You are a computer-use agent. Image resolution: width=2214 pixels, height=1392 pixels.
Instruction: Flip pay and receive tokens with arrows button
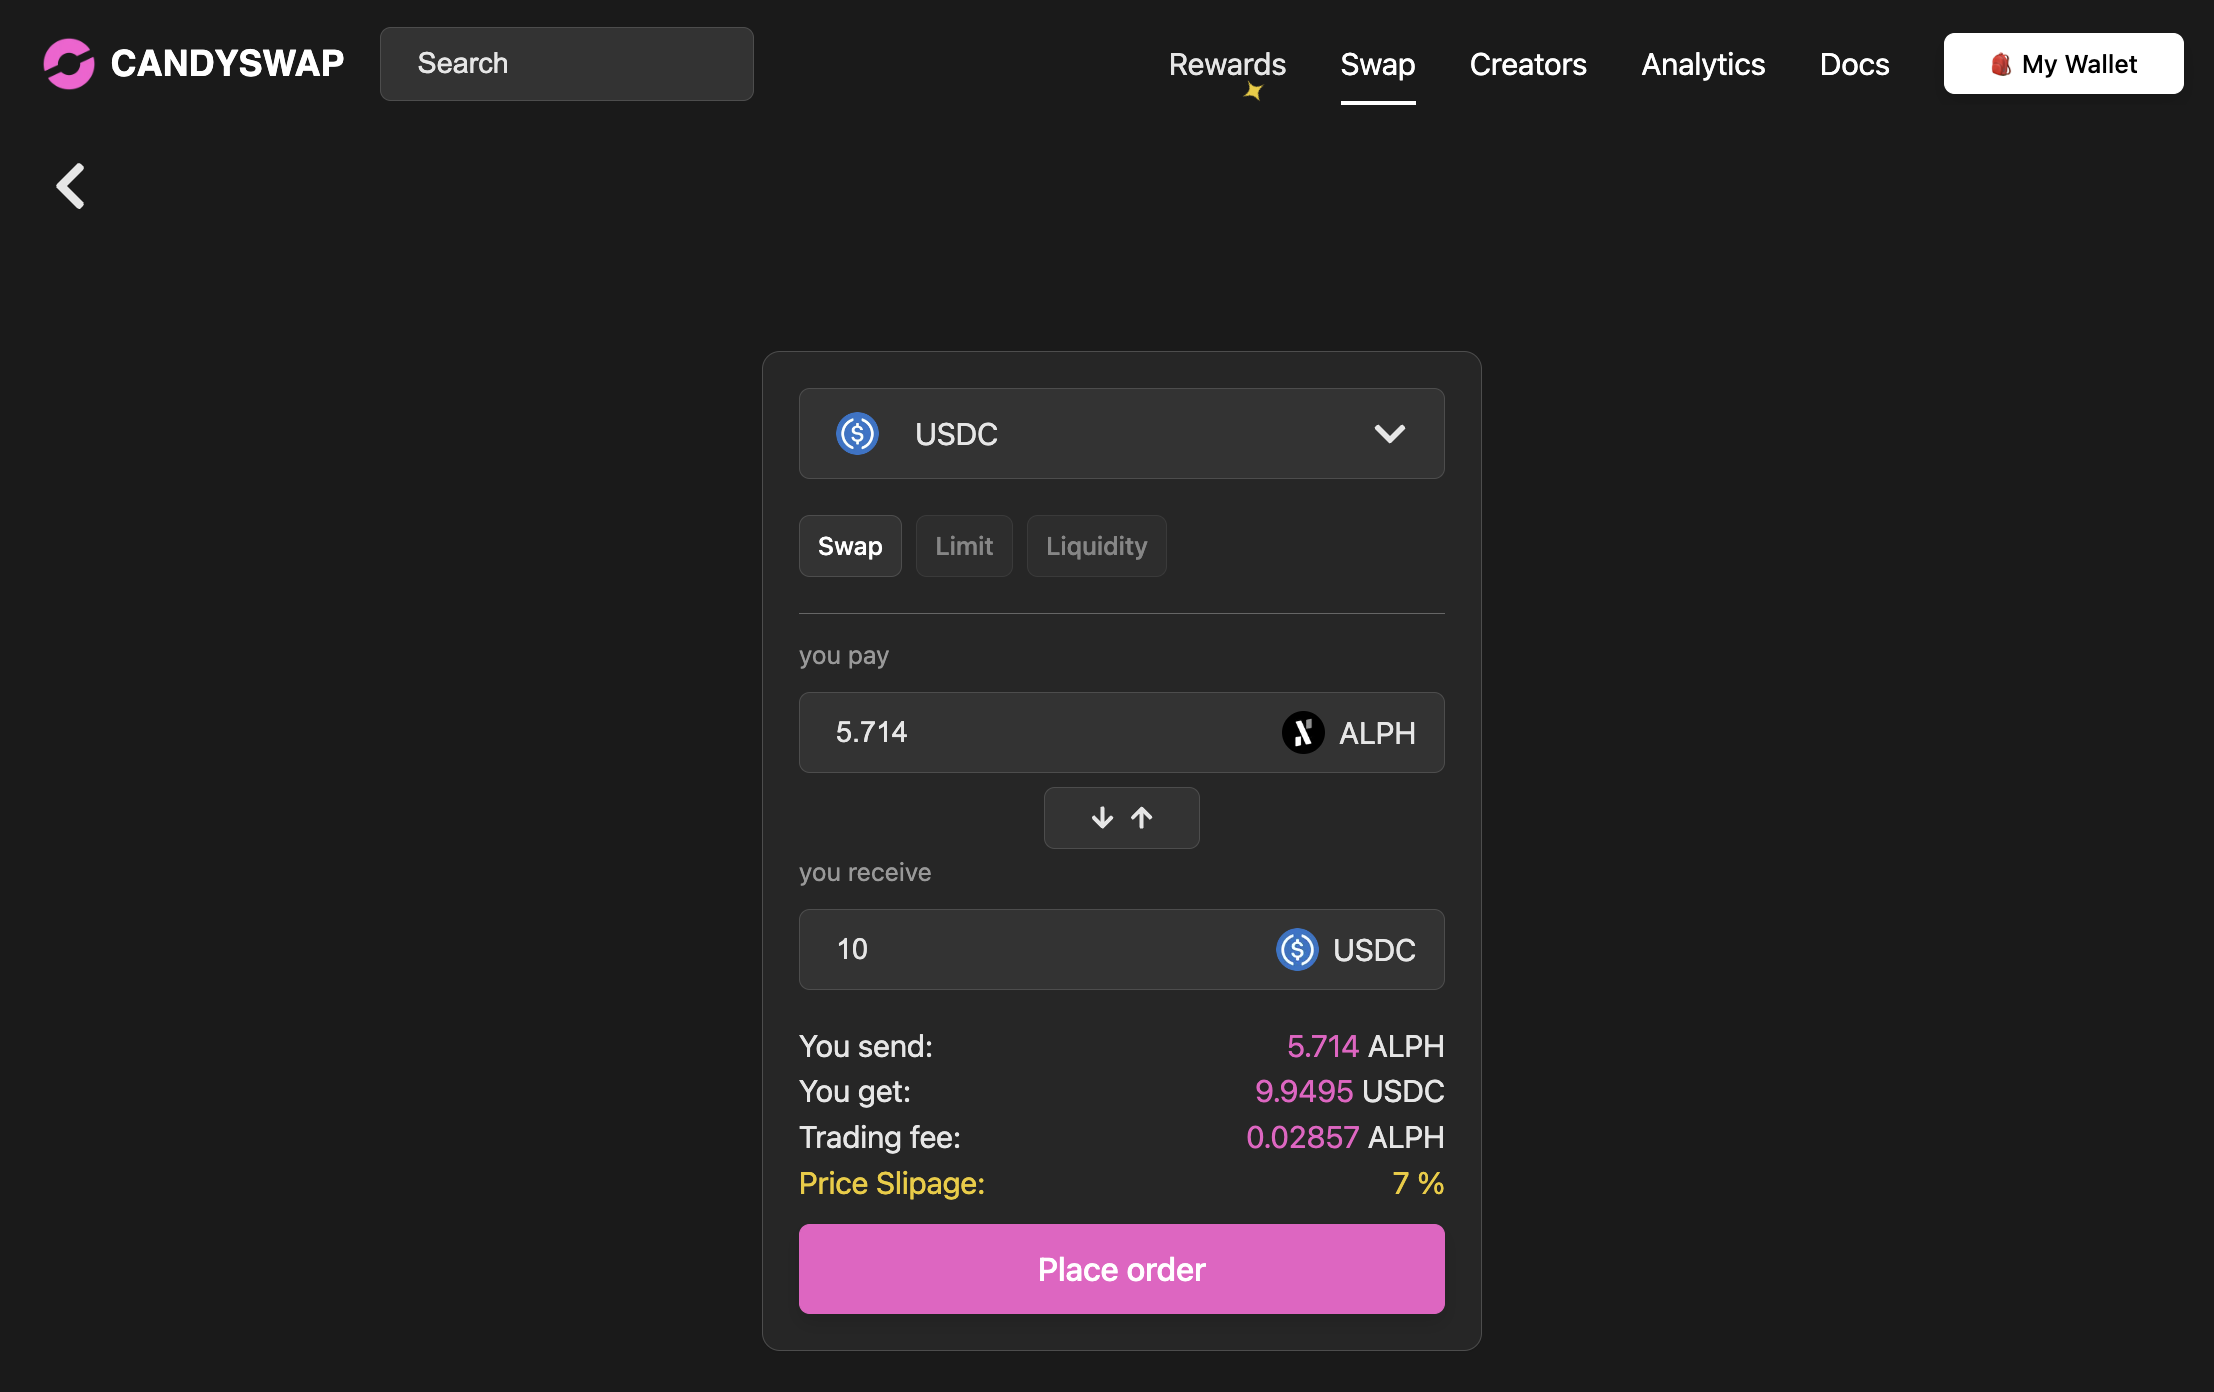tap(1121, 818)
